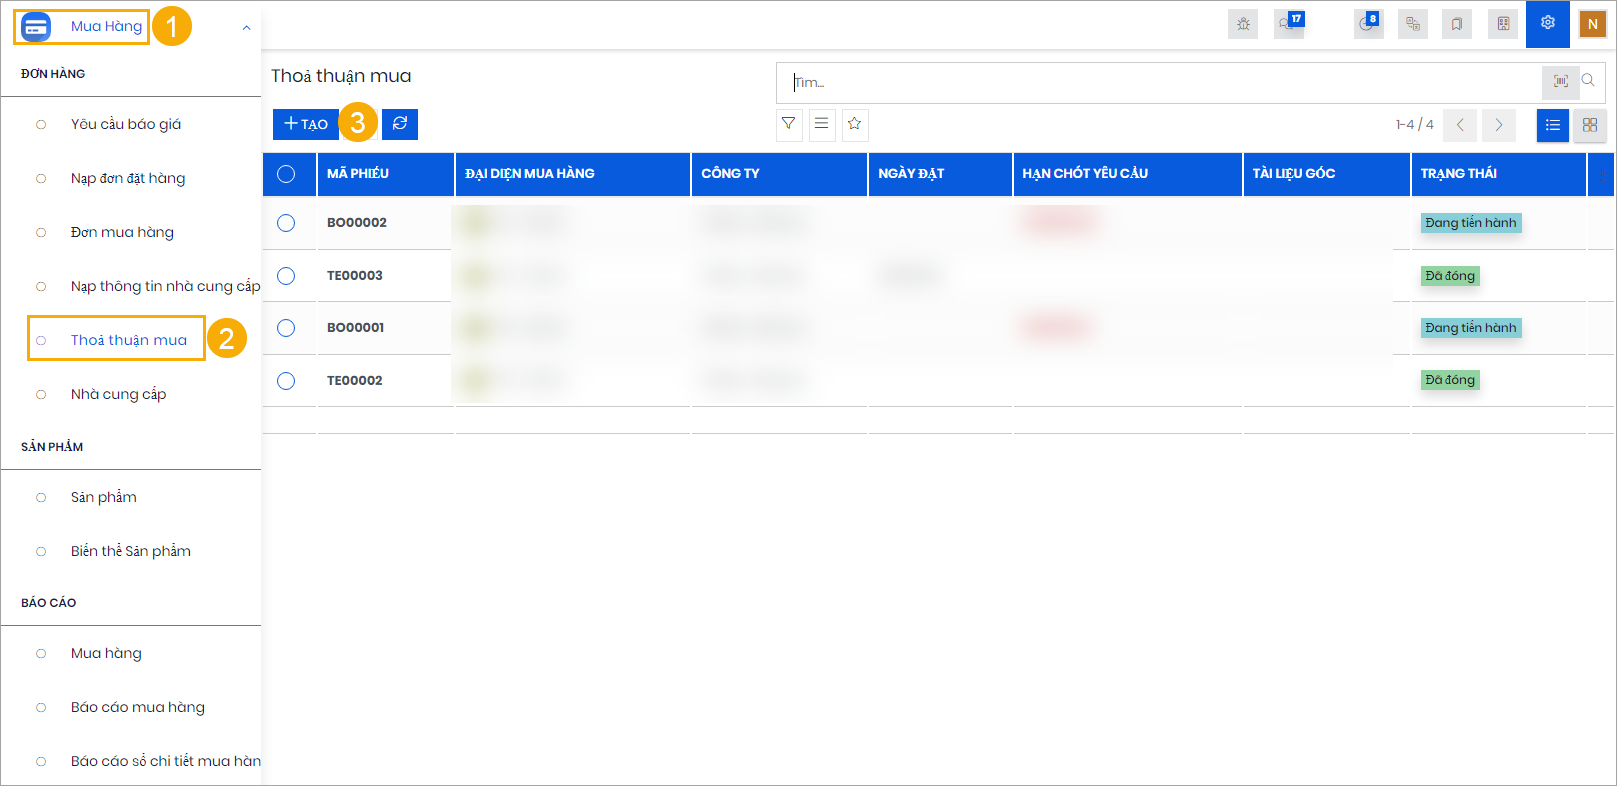Open the group-by lines icon

[x=822, y=124]
